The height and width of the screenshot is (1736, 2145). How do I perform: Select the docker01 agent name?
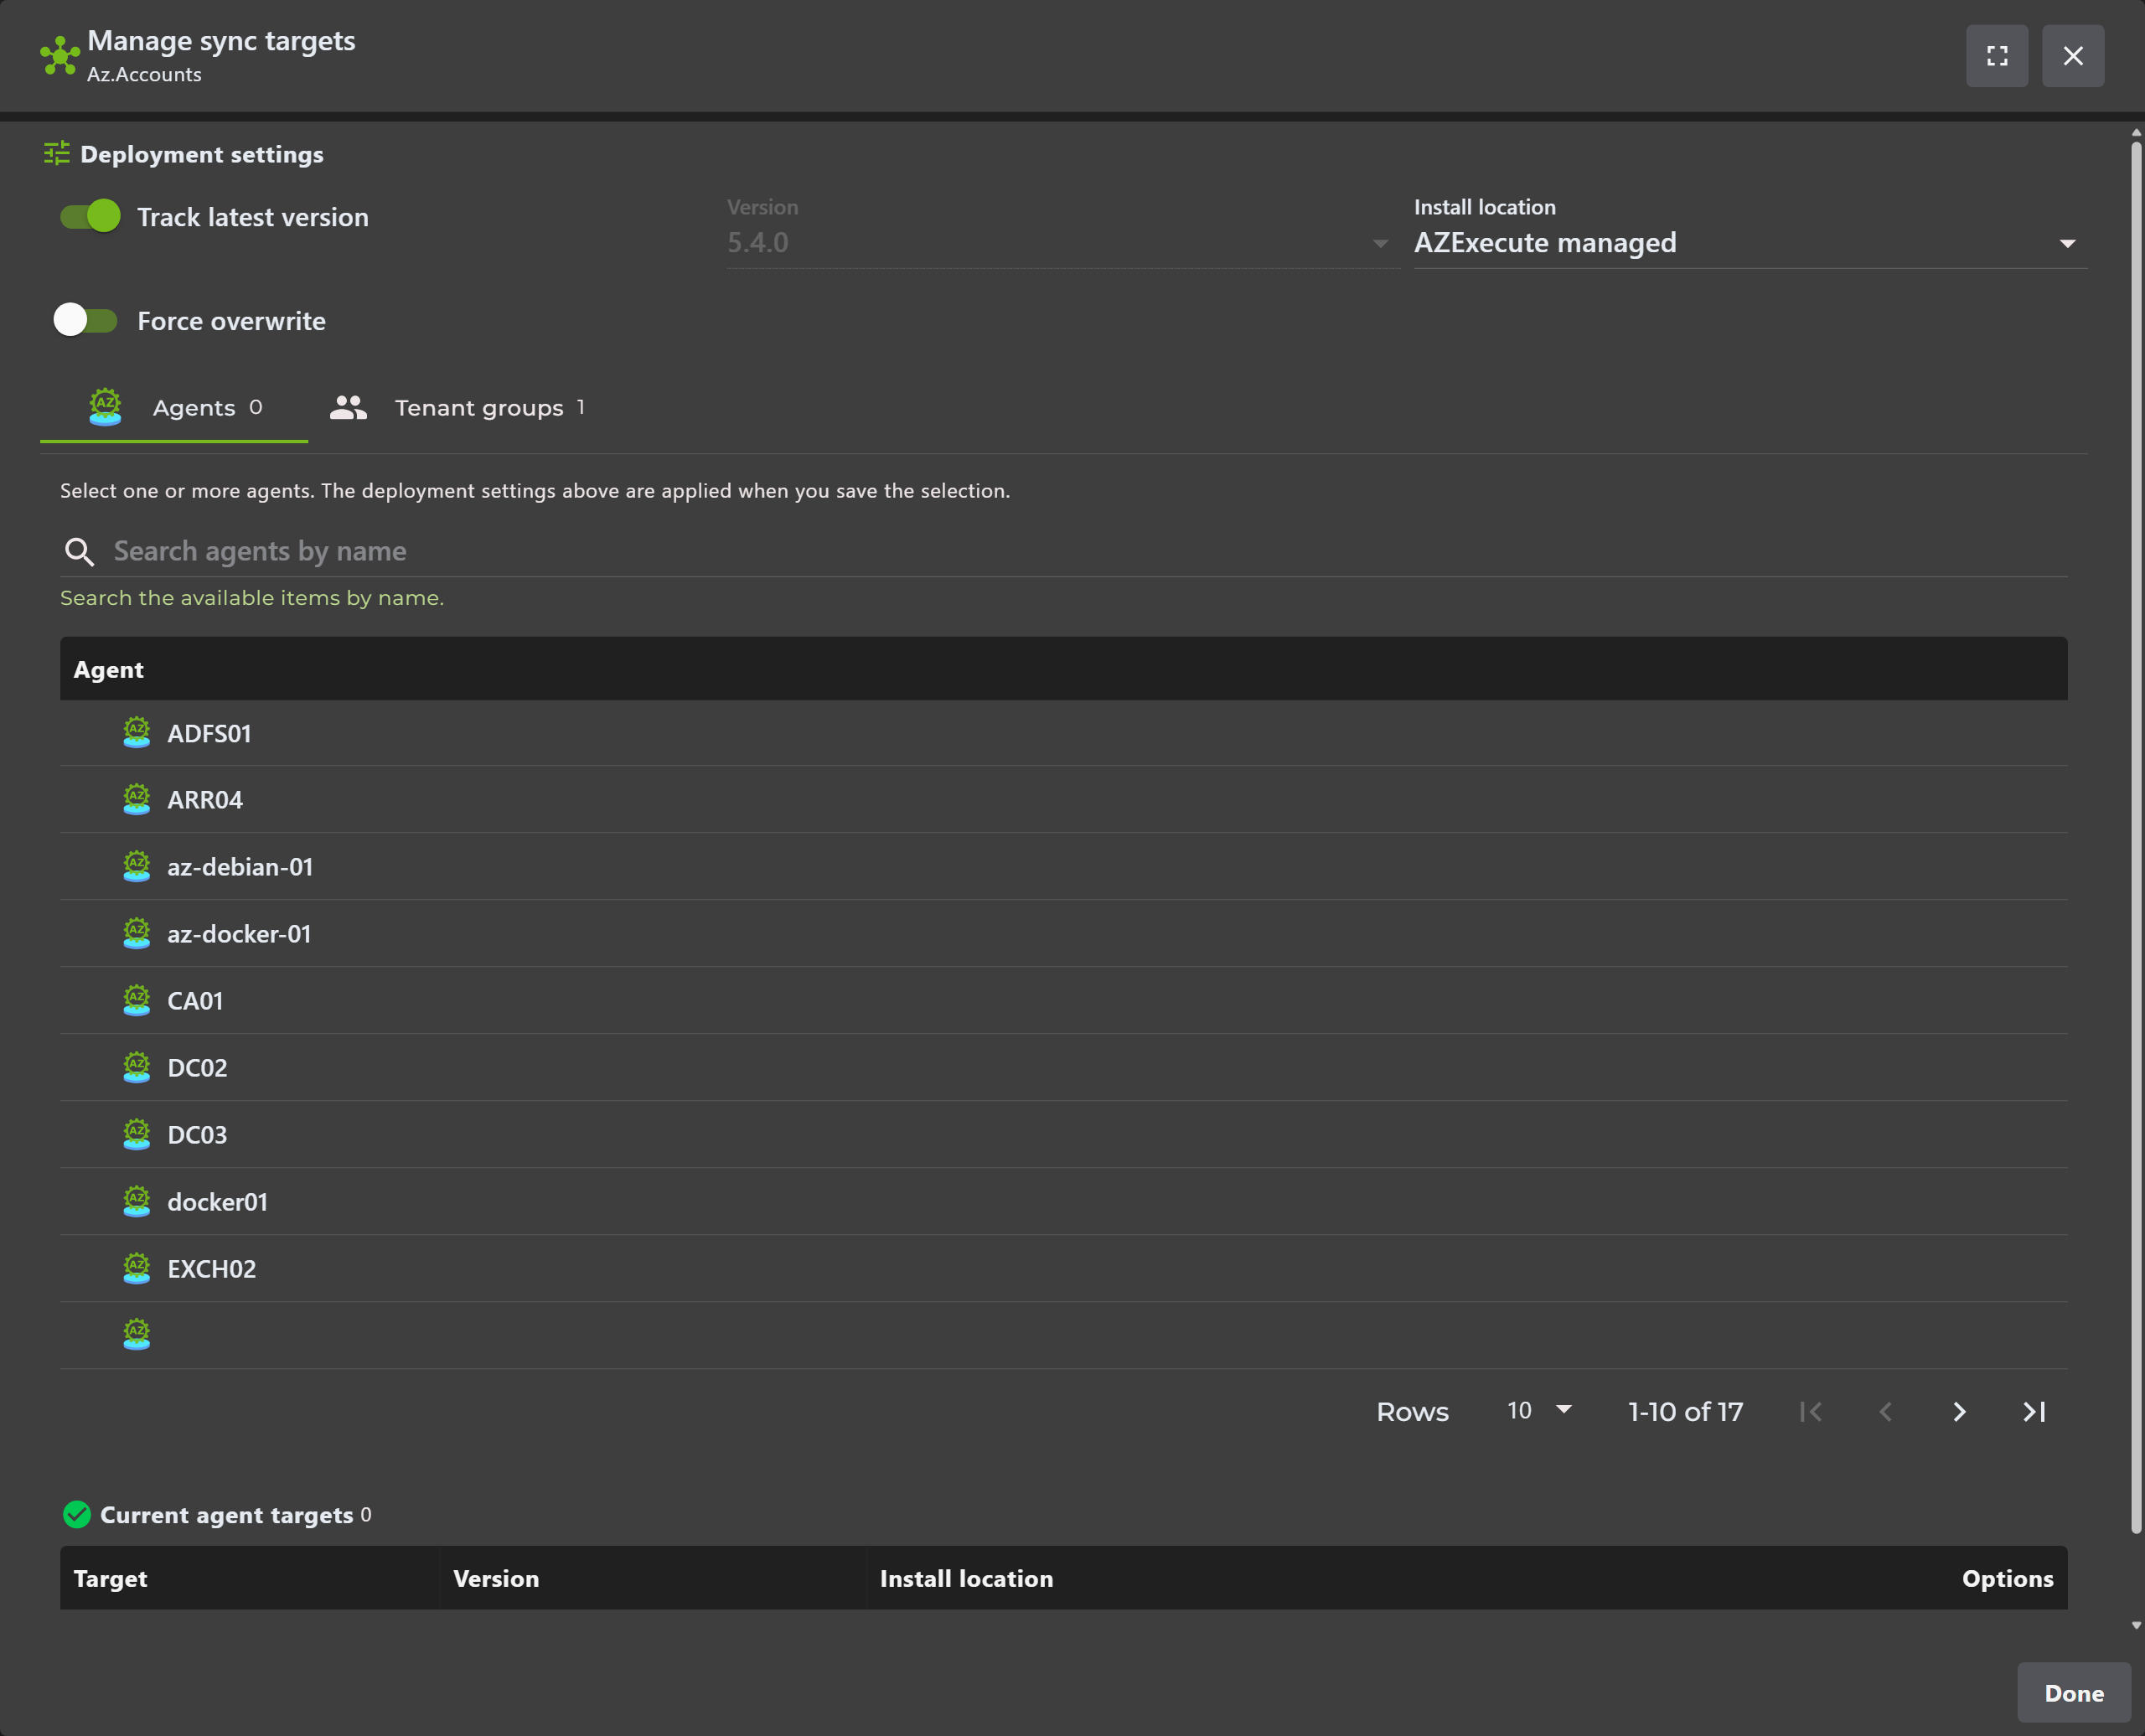coord(217,1202)
